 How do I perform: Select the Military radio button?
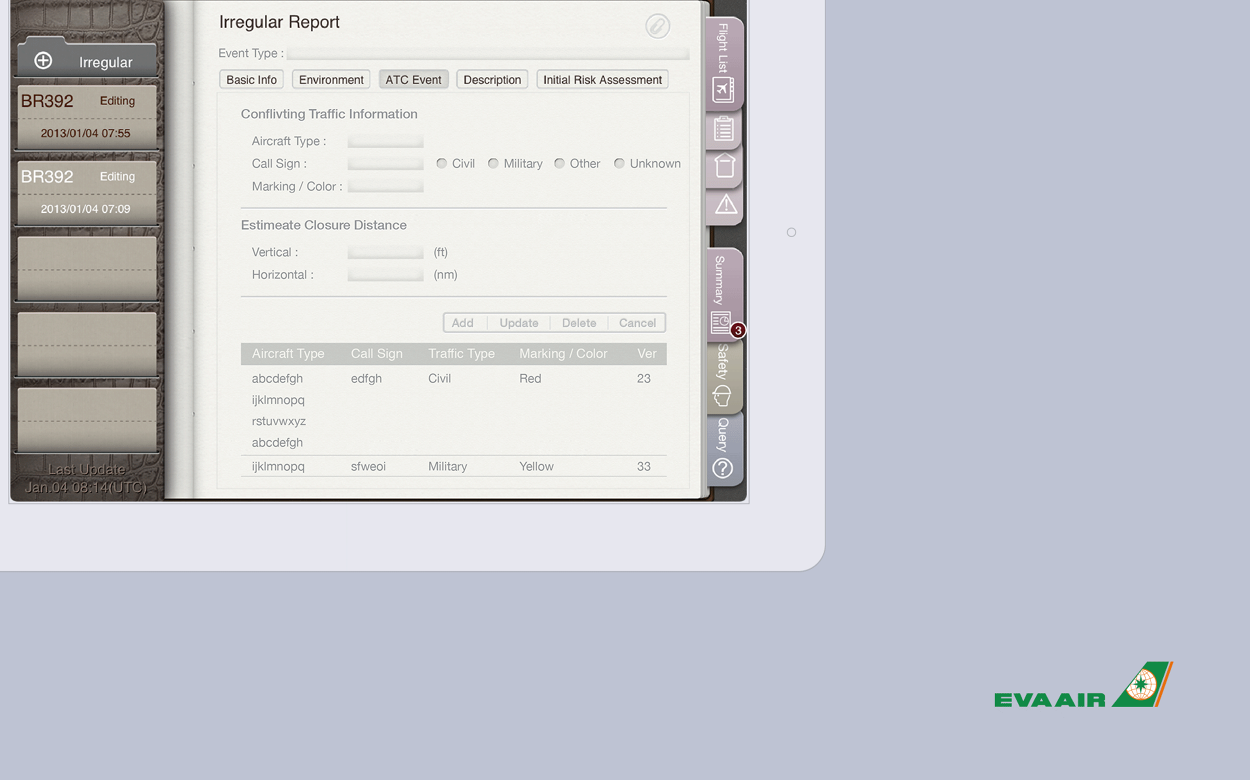click(x=493, y=163)
